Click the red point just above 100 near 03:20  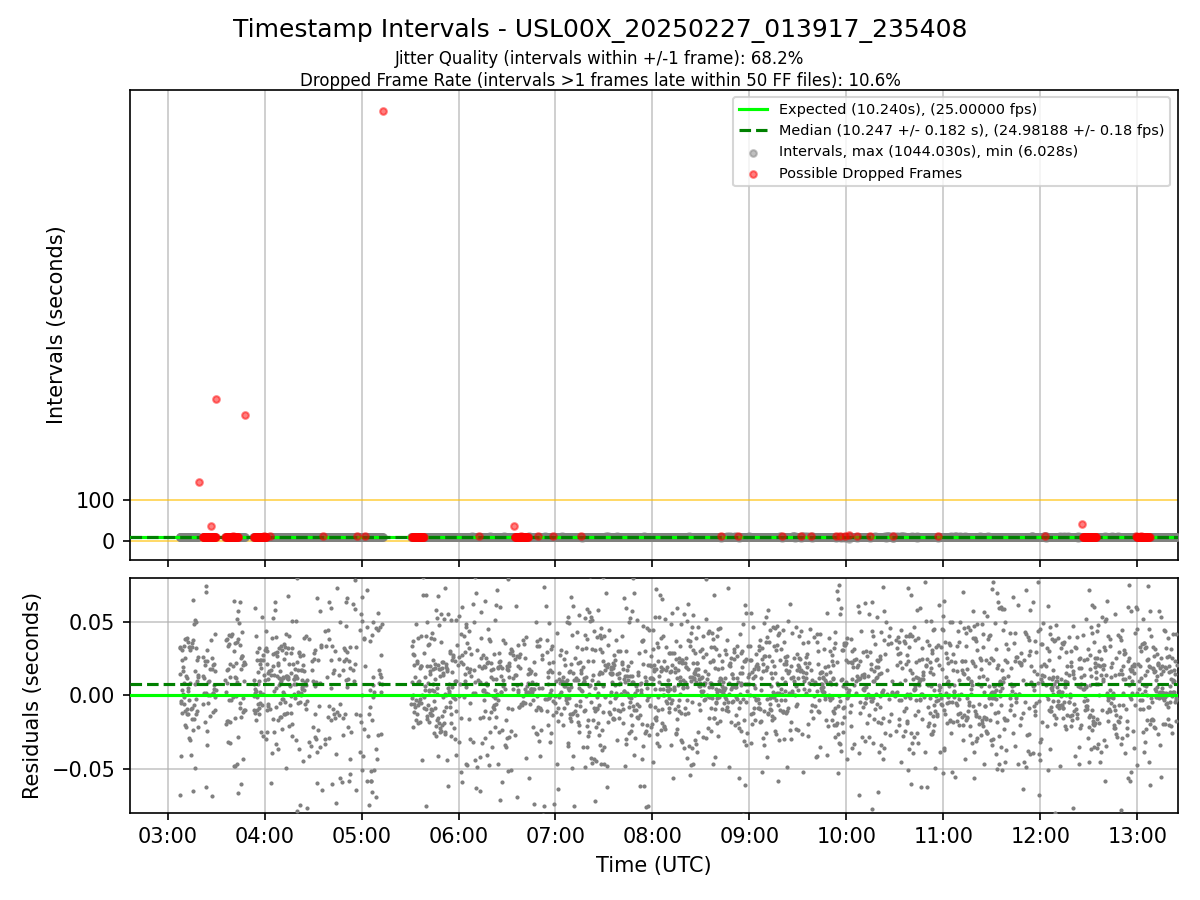click(x=199, y=482)
